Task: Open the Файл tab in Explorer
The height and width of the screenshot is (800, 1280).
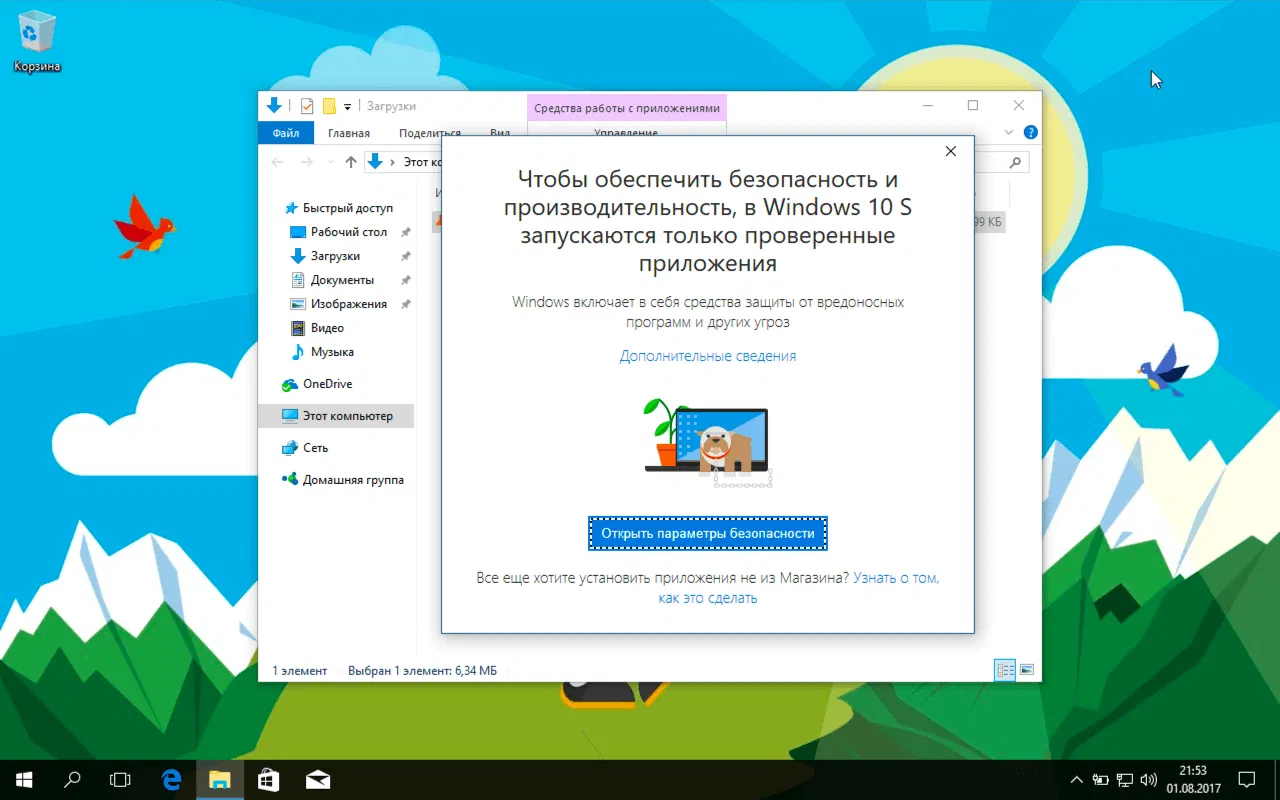Action: point(285,133)
